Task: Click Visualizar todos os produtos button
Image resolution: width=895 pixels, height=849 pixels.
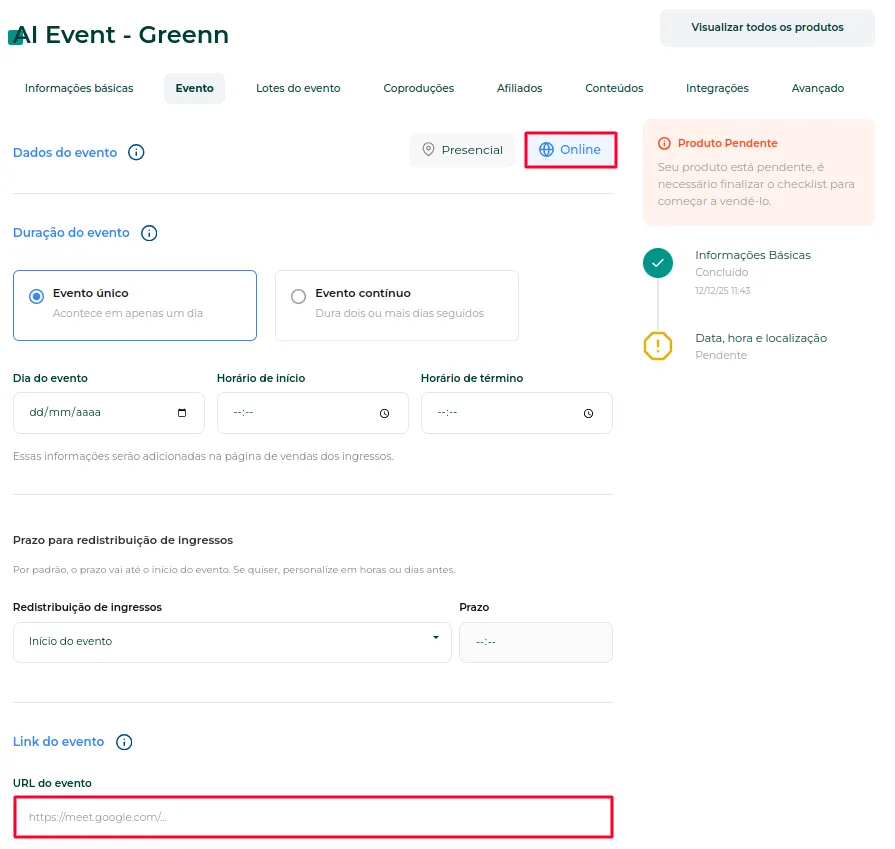Action: (767, 27)
